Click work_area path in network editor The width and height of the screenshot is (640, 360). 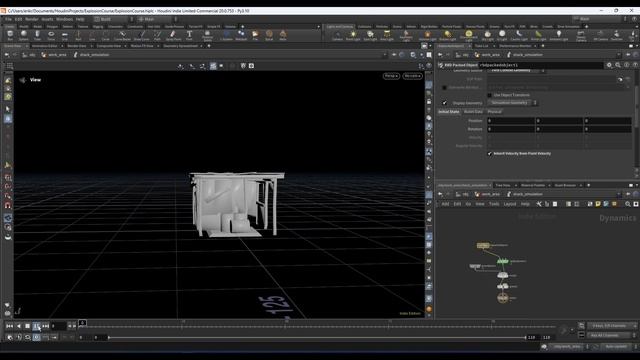(x=491, y=194)
